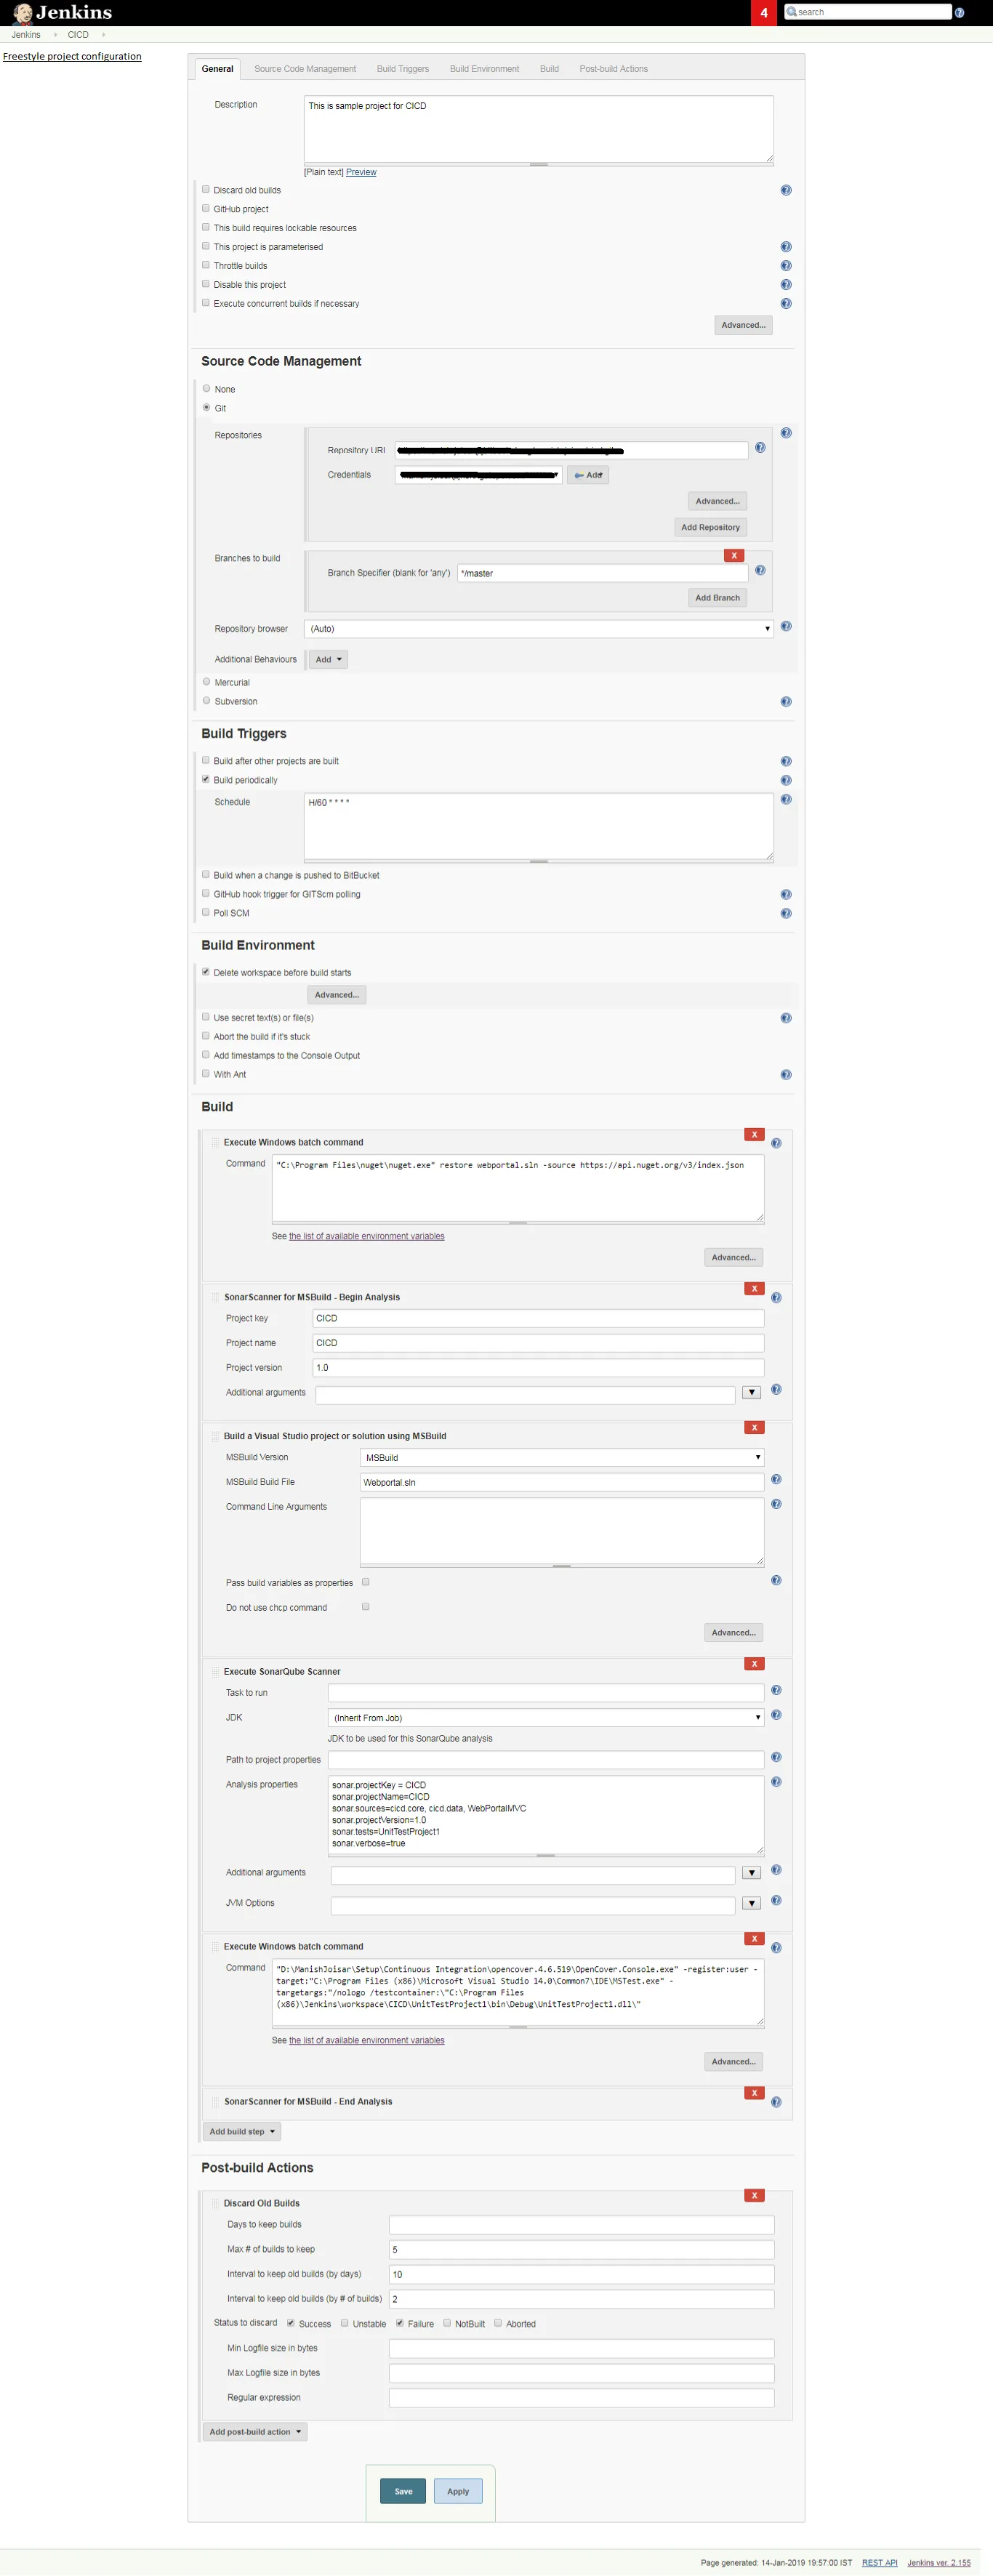Select None for source code management

[207, 389]
